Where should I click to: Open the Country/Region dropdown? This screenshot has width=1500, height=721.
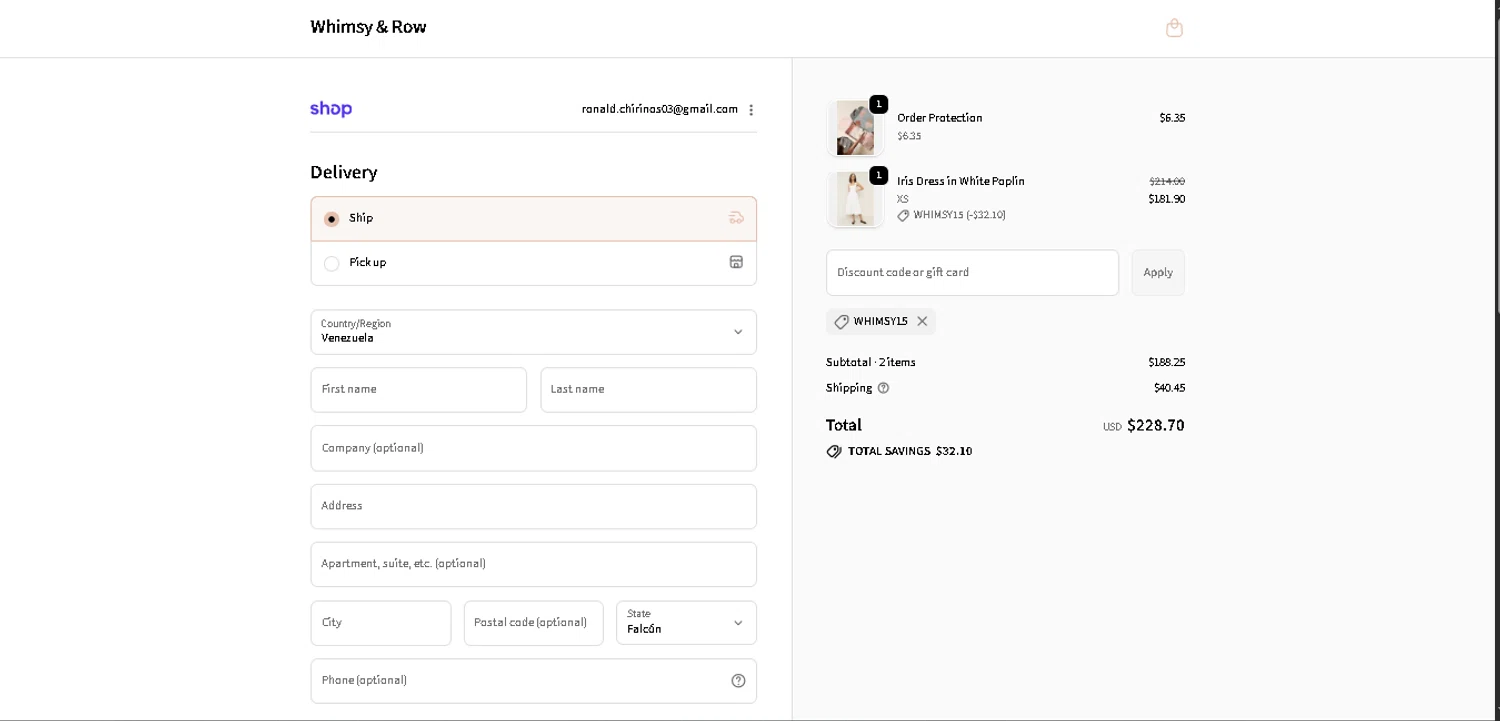[533, 332]
